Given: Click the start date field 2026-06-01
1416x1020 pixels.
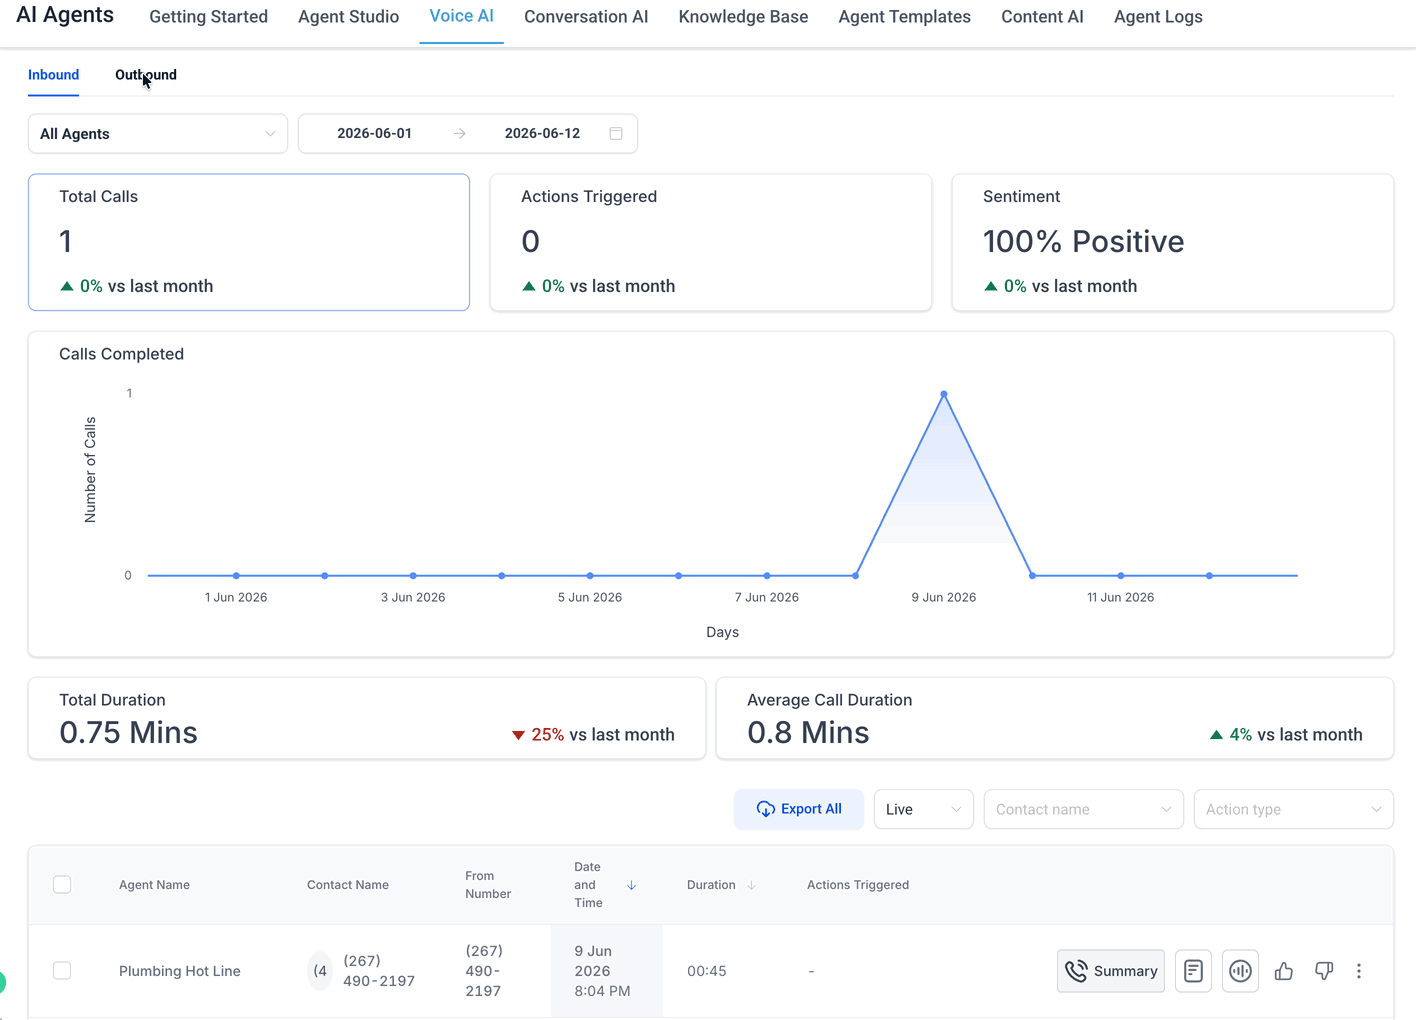Looking at the screenshot, I should point(374,134).
